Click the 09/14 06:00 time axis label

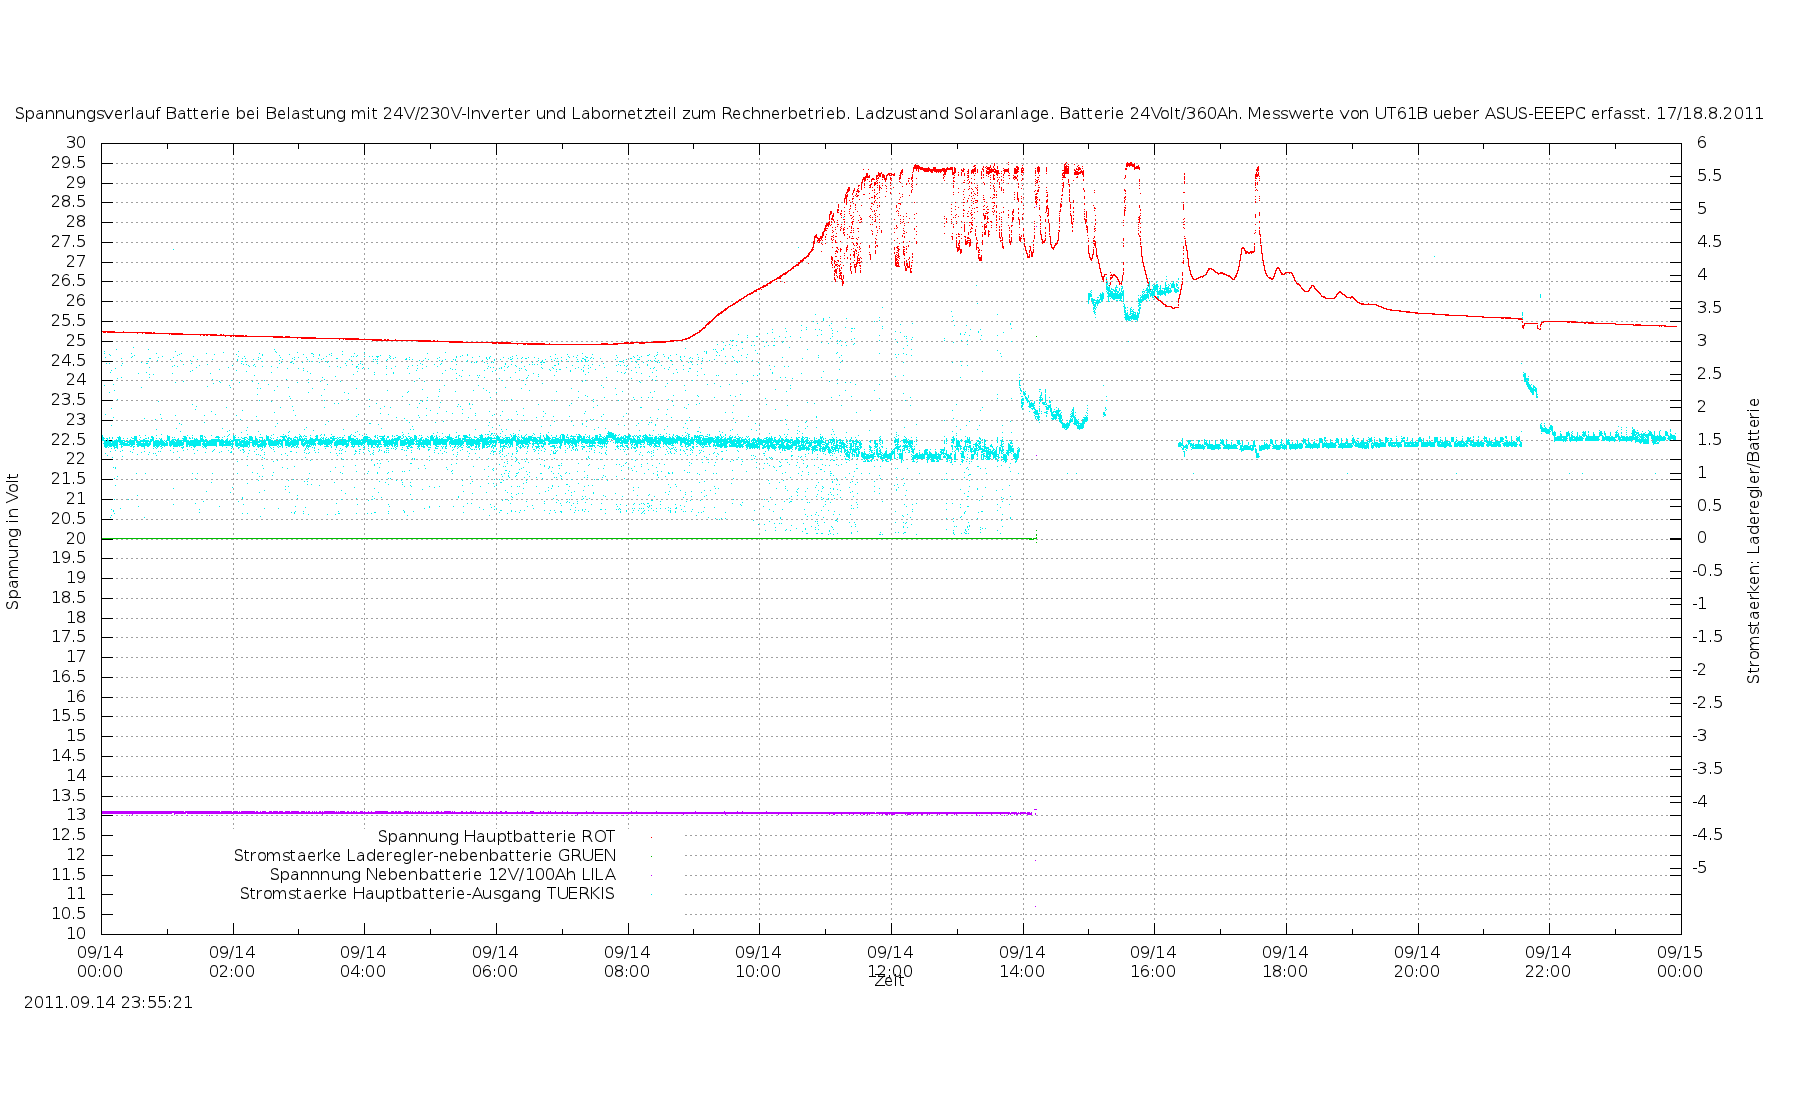(495, 961)
